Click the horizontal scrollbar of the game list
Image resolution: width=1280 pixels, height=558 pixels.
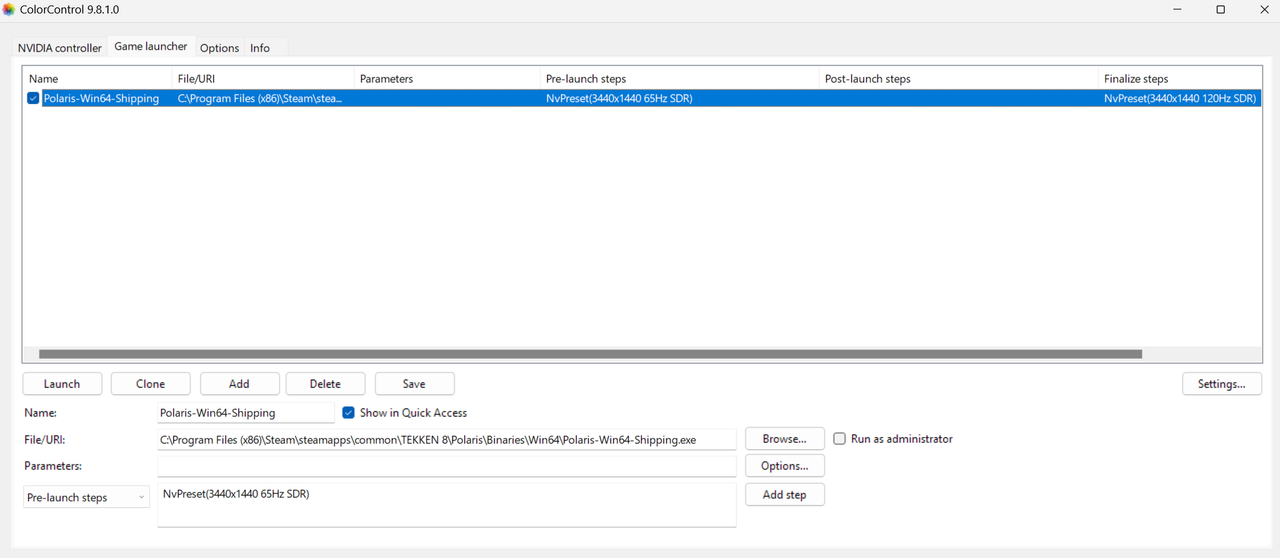pos(590,354)
